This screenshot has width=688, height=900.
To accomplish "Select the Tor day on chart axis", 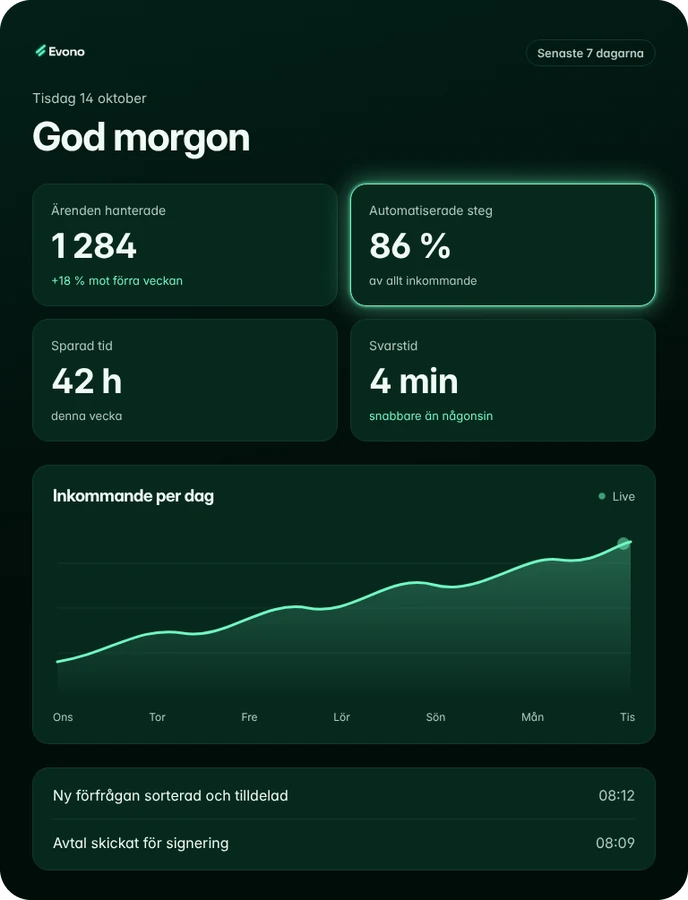I will [x=157, y=717].
